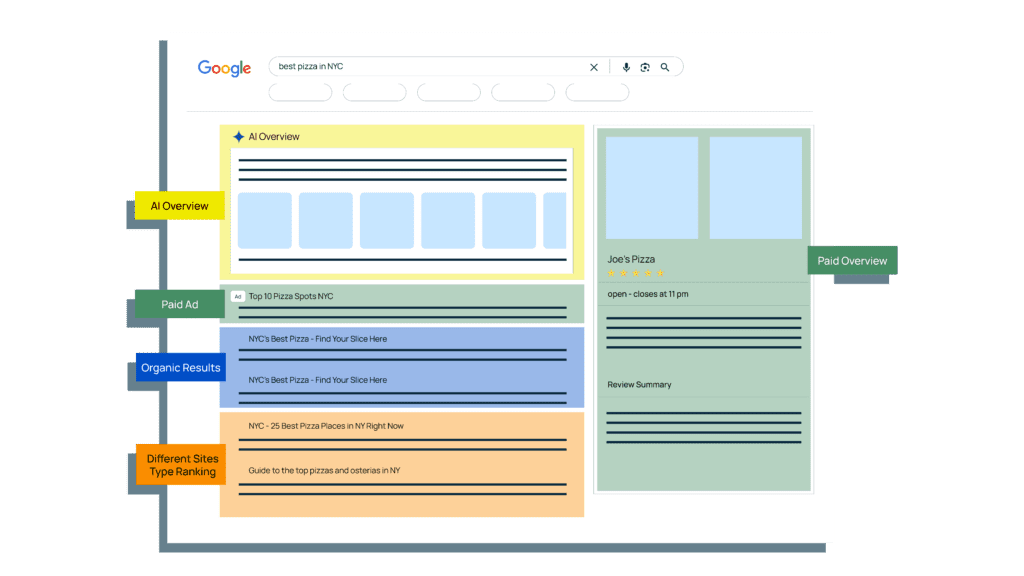The width and height of the screenshot is (1024, 576).
Task: Click the orange Different Sites Type Ranking label
Action: coord(181,464)
